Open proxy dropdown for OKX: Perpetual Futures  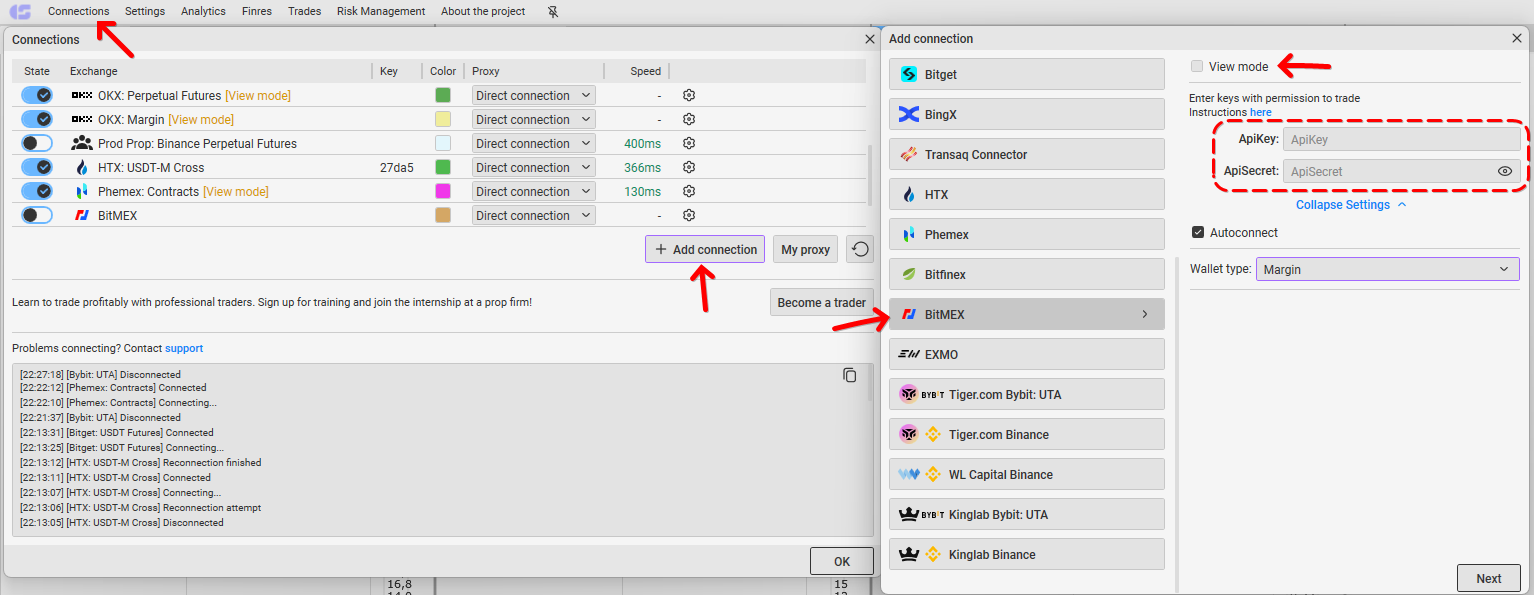[533, 95]
